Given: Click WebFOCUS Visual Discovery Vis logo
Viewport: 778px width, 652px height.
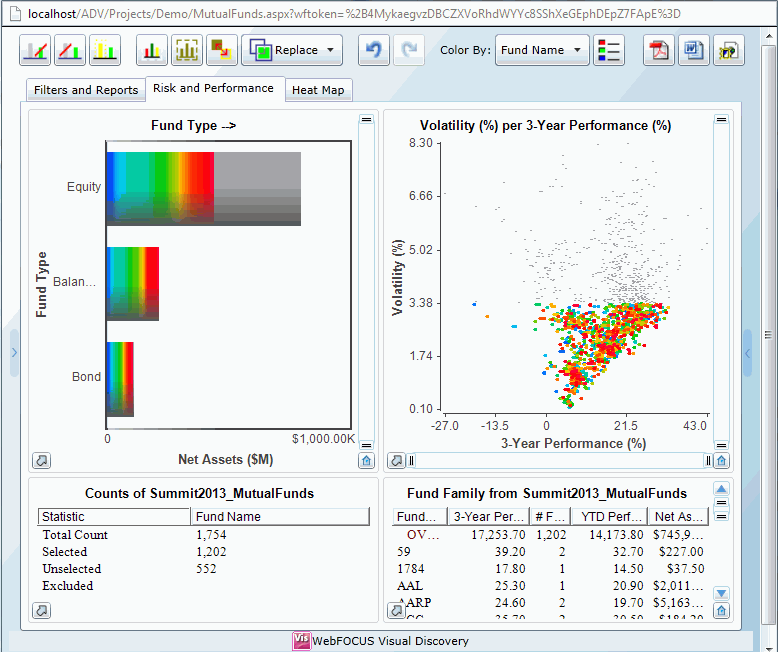Looking at the screenshot, I should [301, 641].
